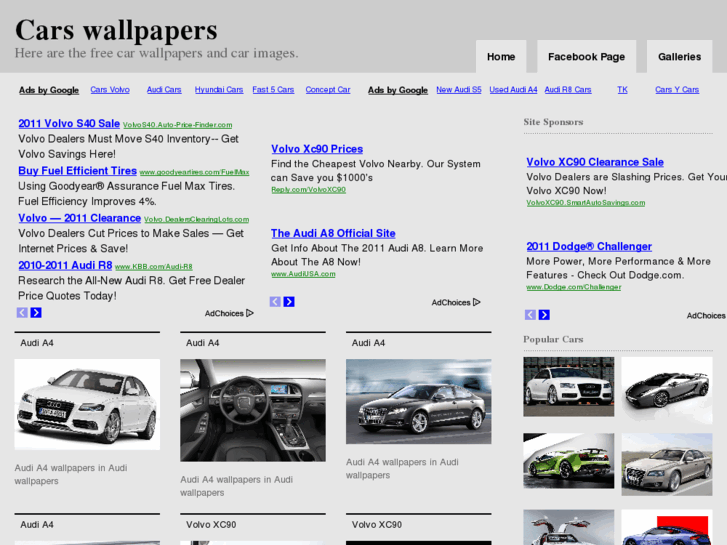
Task: Open the gray Audi A4 driving thumbnail
Action: (x=419, y=401)
